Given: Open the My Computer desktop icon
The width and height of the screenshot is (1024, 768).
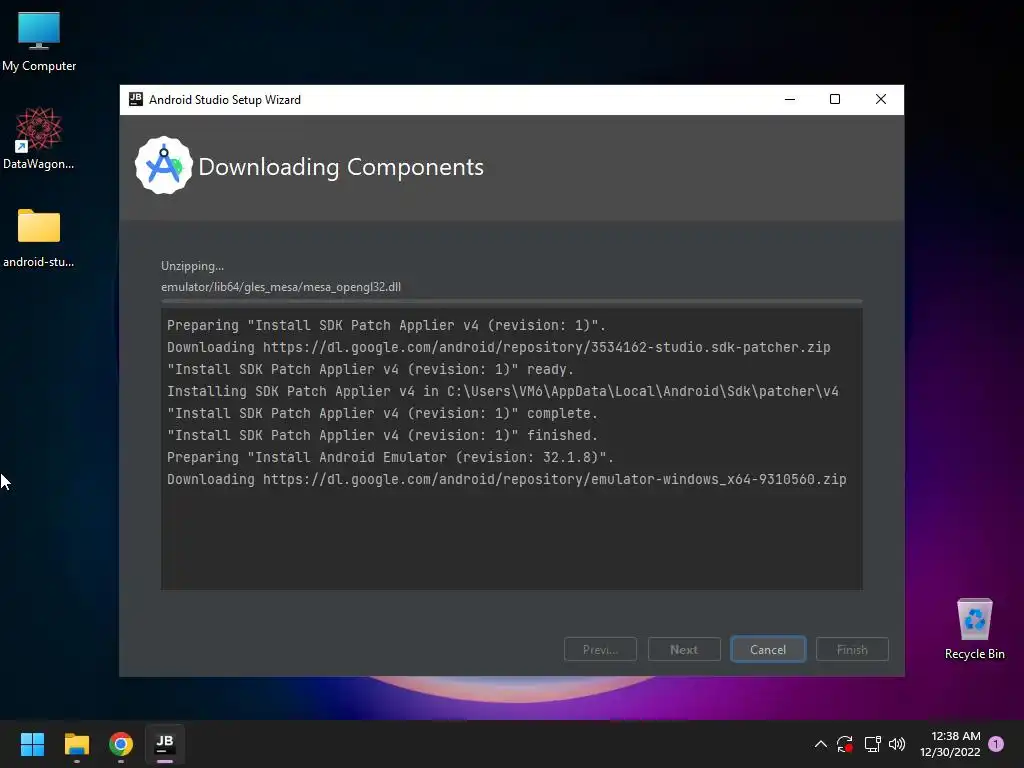Looking at the screenshot, I should tap(39, 42).
